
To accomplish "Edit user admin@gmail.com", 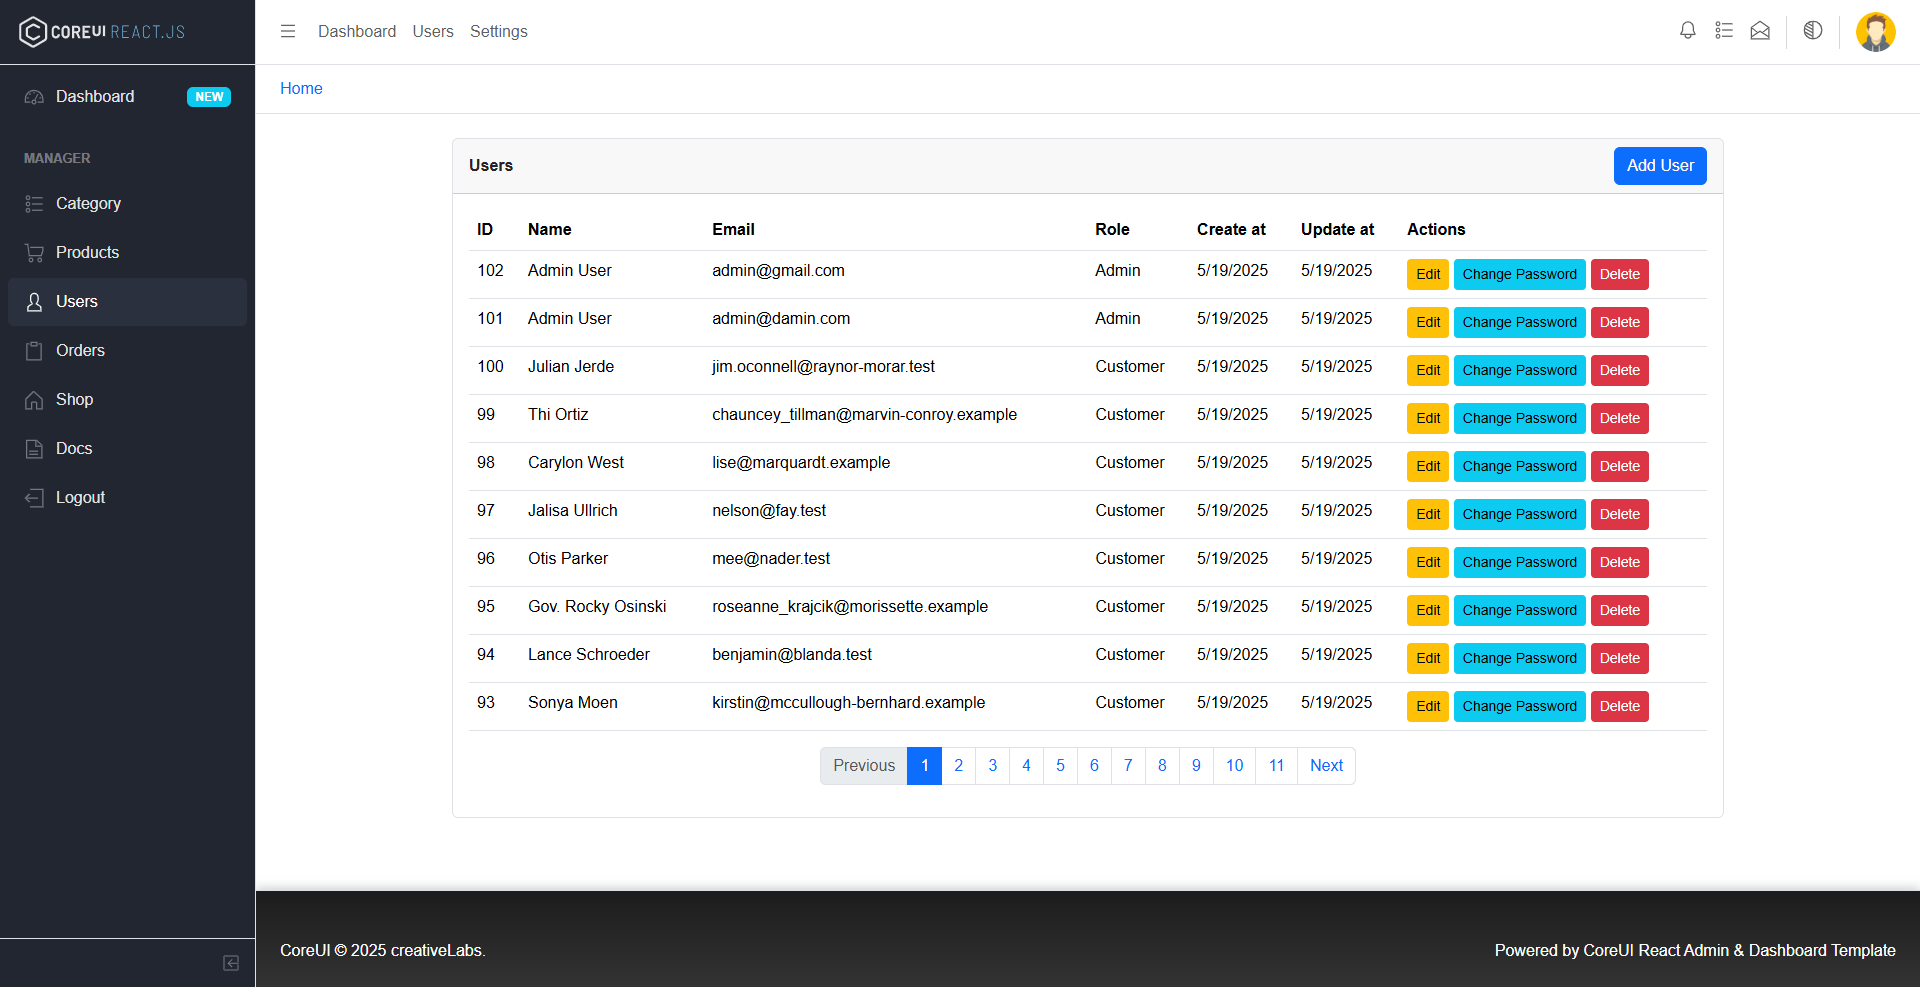I will pos(1428,274).
